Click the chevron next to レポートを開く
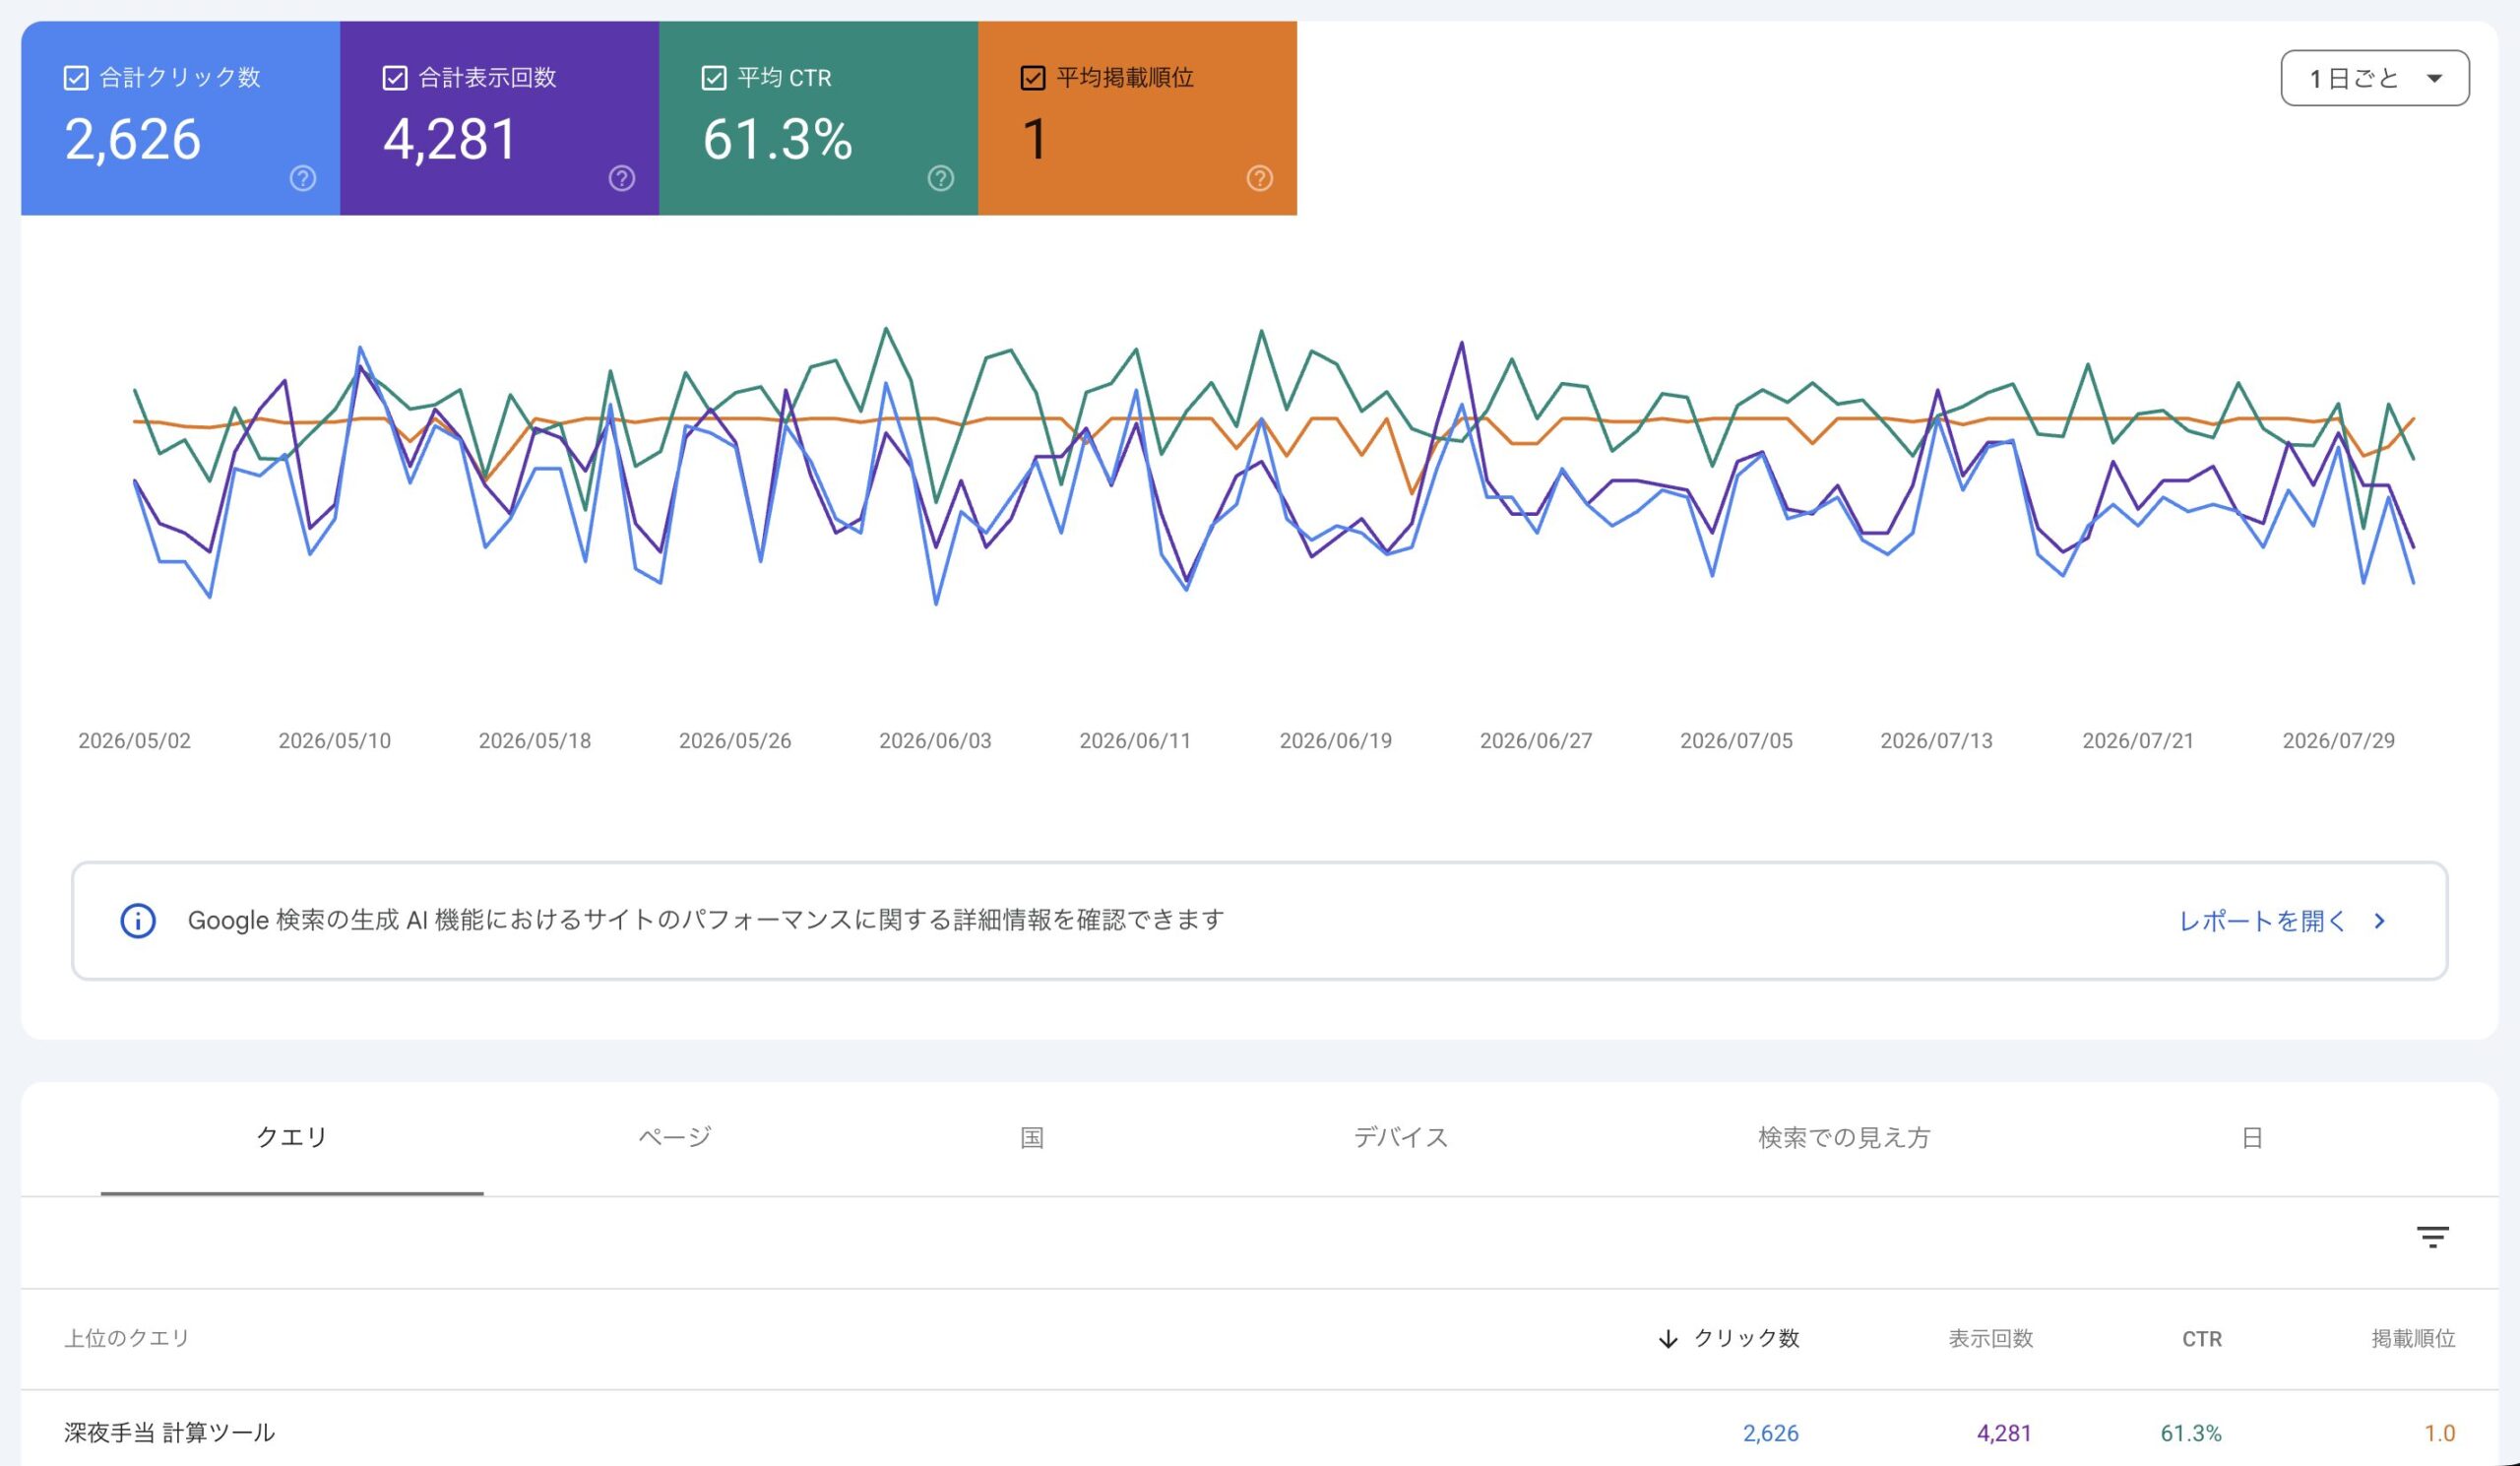2520x1466 pixels. [2380, 920]
